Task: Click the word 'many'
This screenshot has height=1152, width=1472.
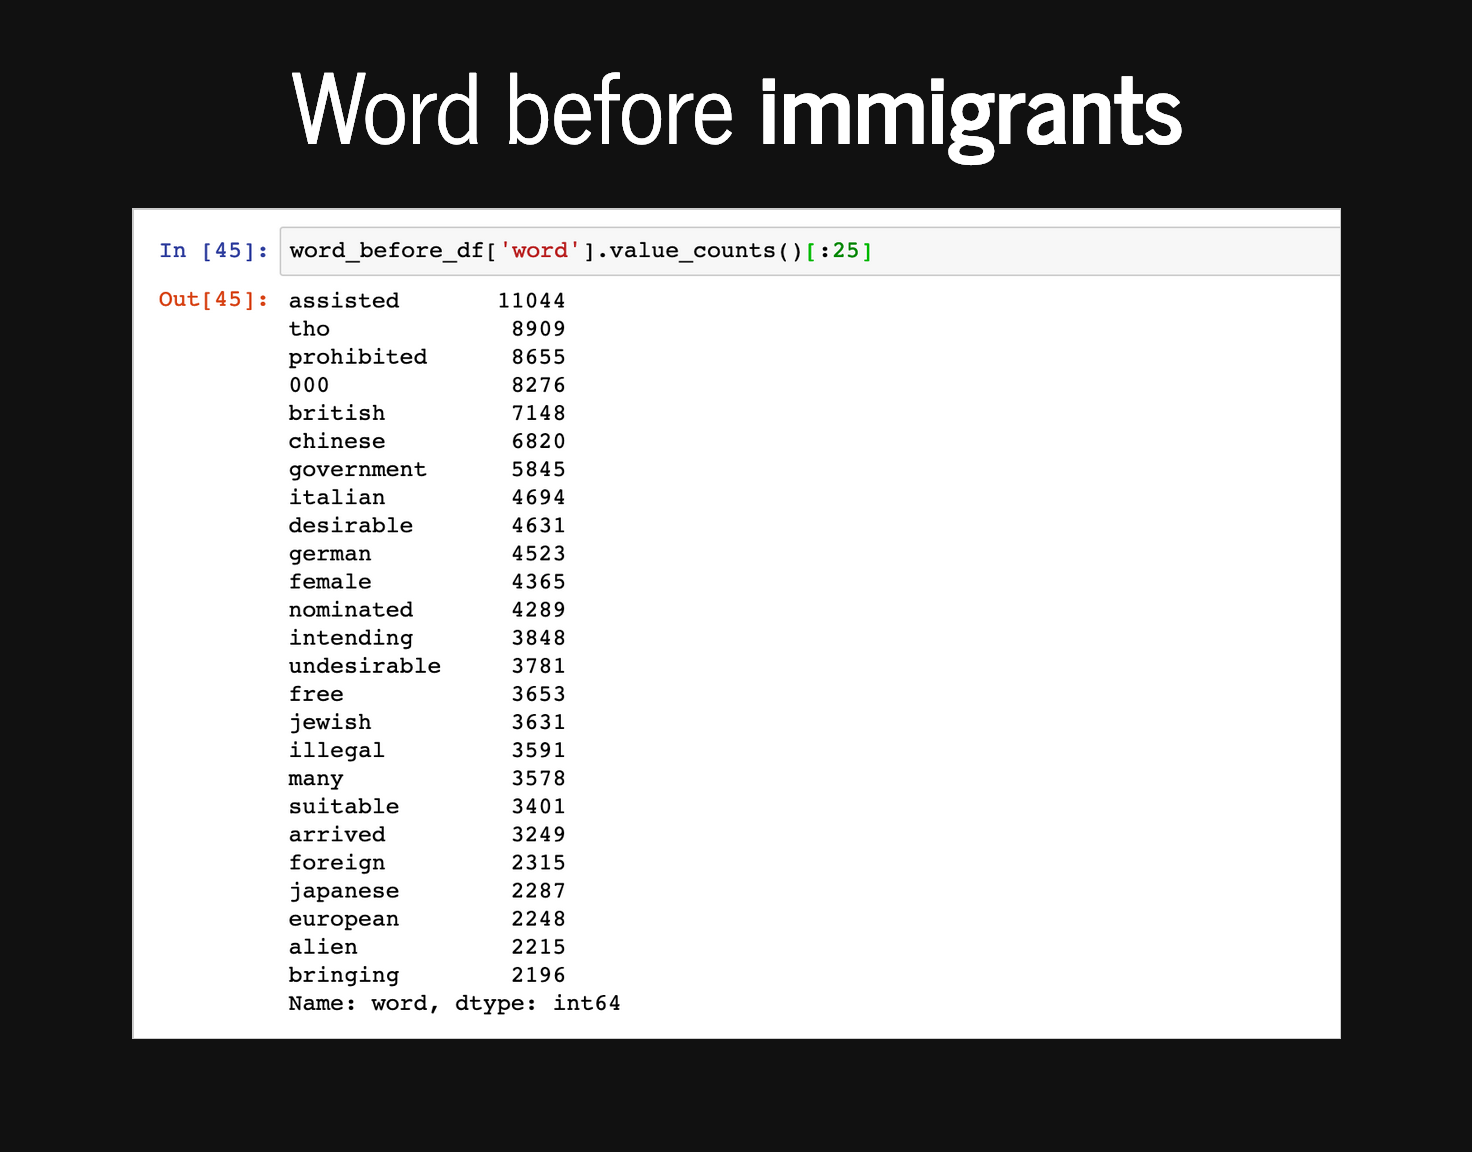Action: pyautogui.click(x=316, y=778)
